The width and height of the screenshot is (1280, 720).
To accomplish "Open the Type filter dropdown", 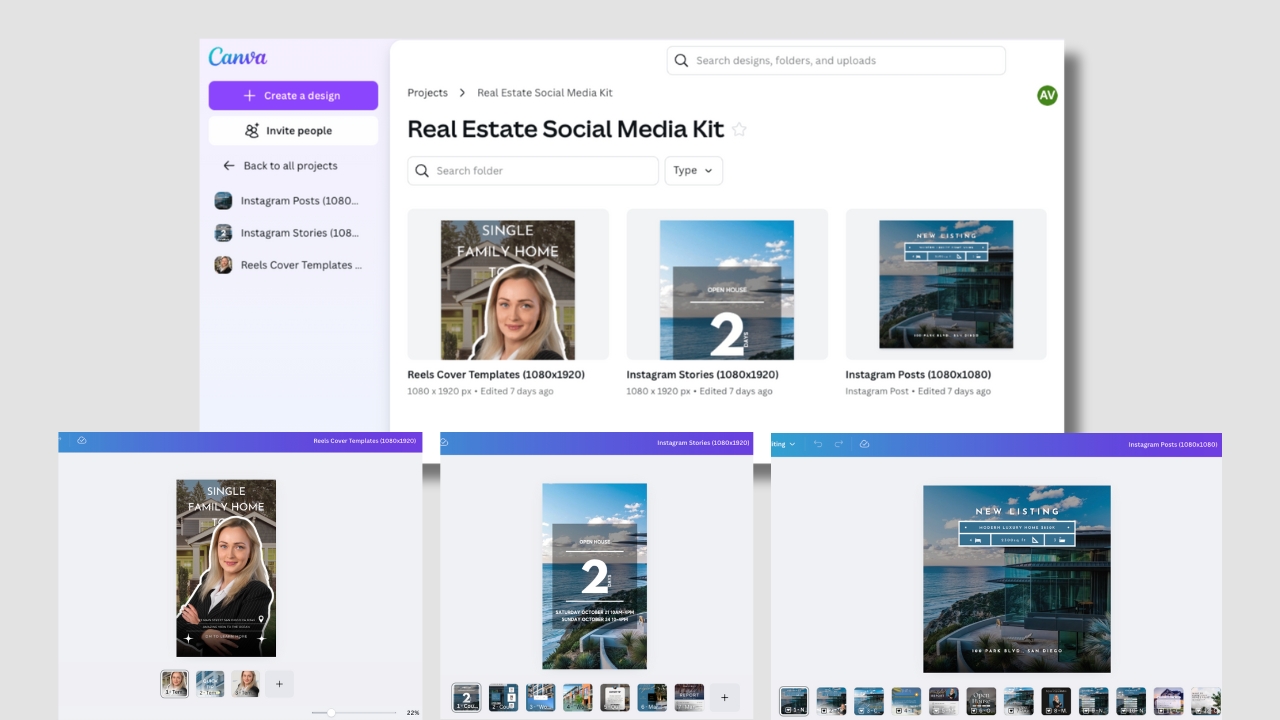I will pos(693,170).
